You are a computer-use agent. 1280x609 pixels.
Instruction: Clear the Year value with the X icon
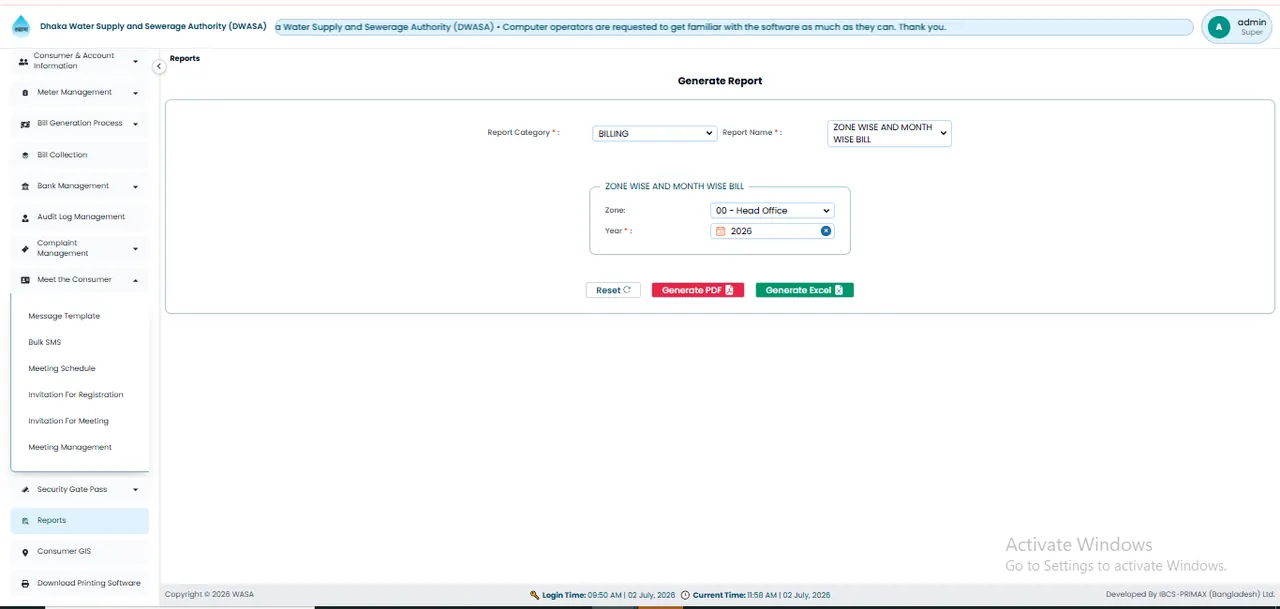pos(826,231)
